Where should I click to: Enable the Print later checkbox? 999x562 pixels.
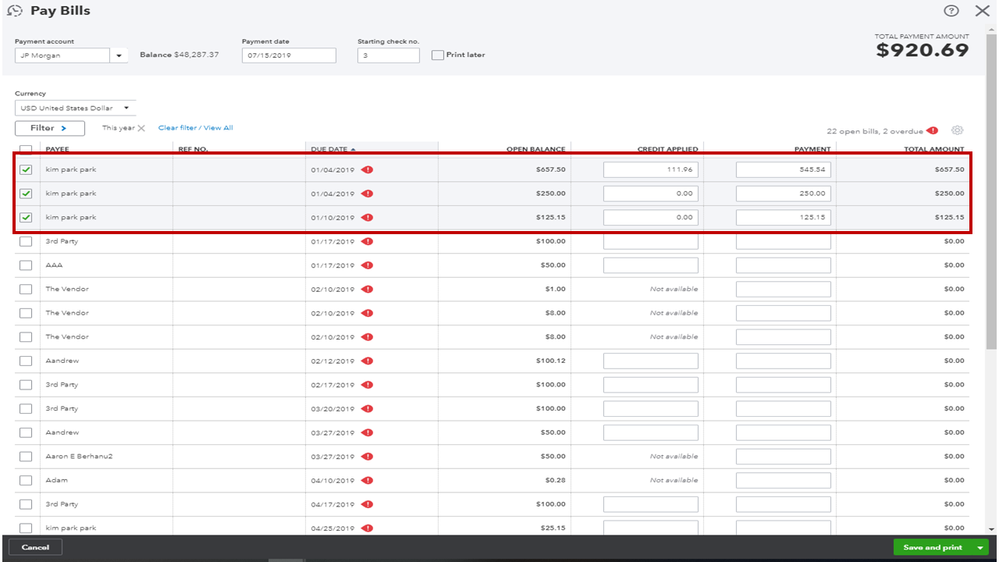438,55
